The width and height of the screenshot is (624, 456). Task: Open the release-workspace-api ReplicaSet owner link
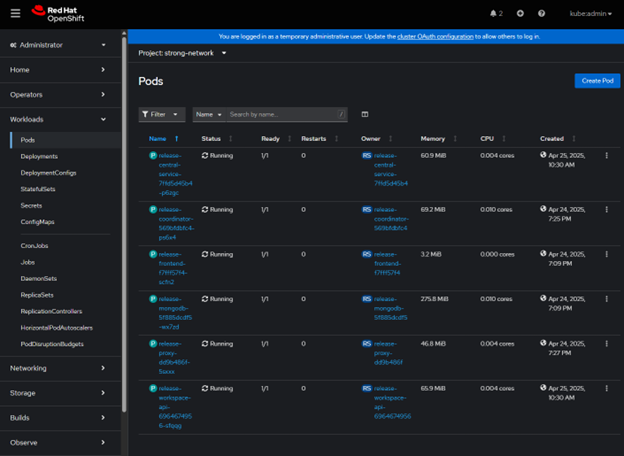click(392, 402)
